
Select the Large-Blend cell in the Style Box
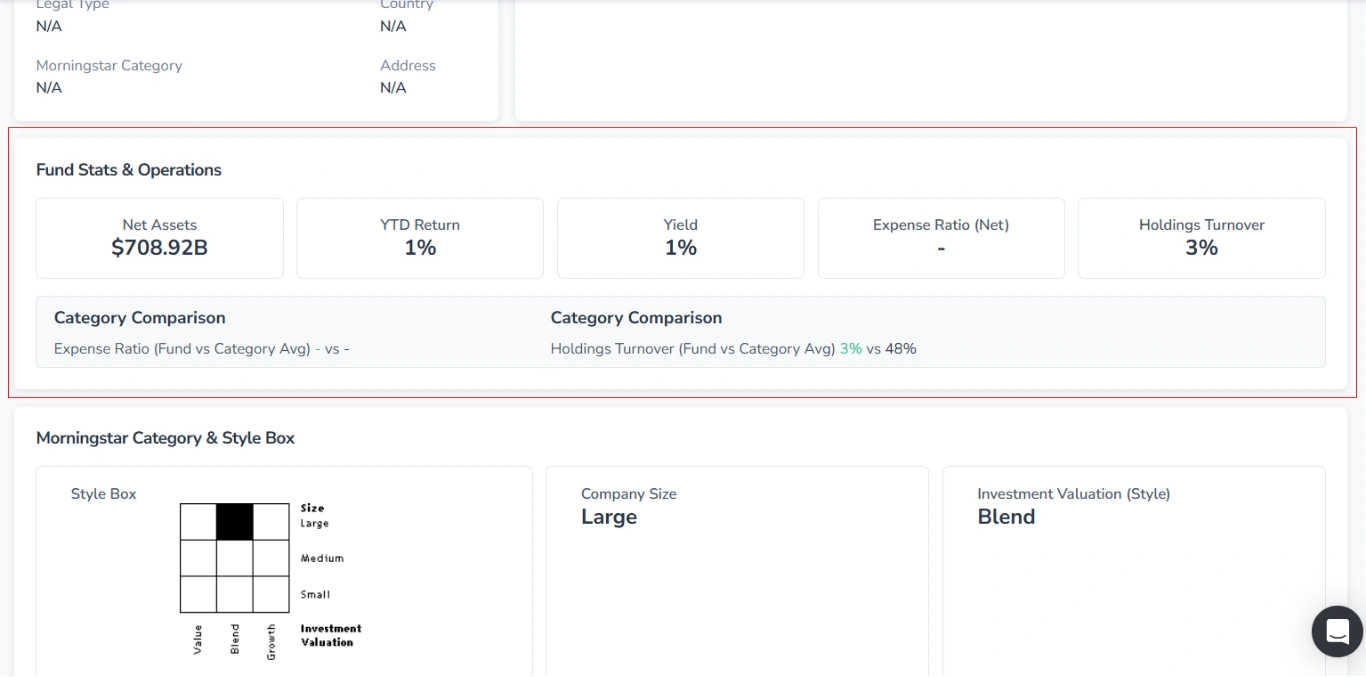click(235, 522)
